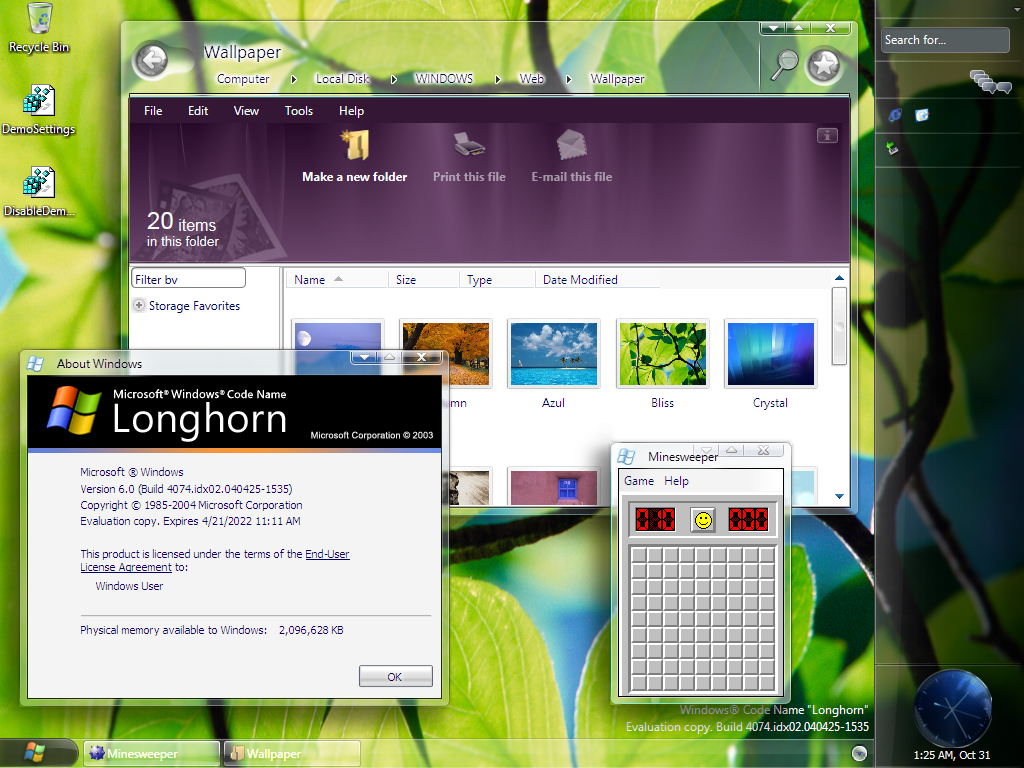Click top-left Minesweeper grid cell
Image resolution: width=1024 pixels, height=768 pixels.
click(x=639, y=554)
